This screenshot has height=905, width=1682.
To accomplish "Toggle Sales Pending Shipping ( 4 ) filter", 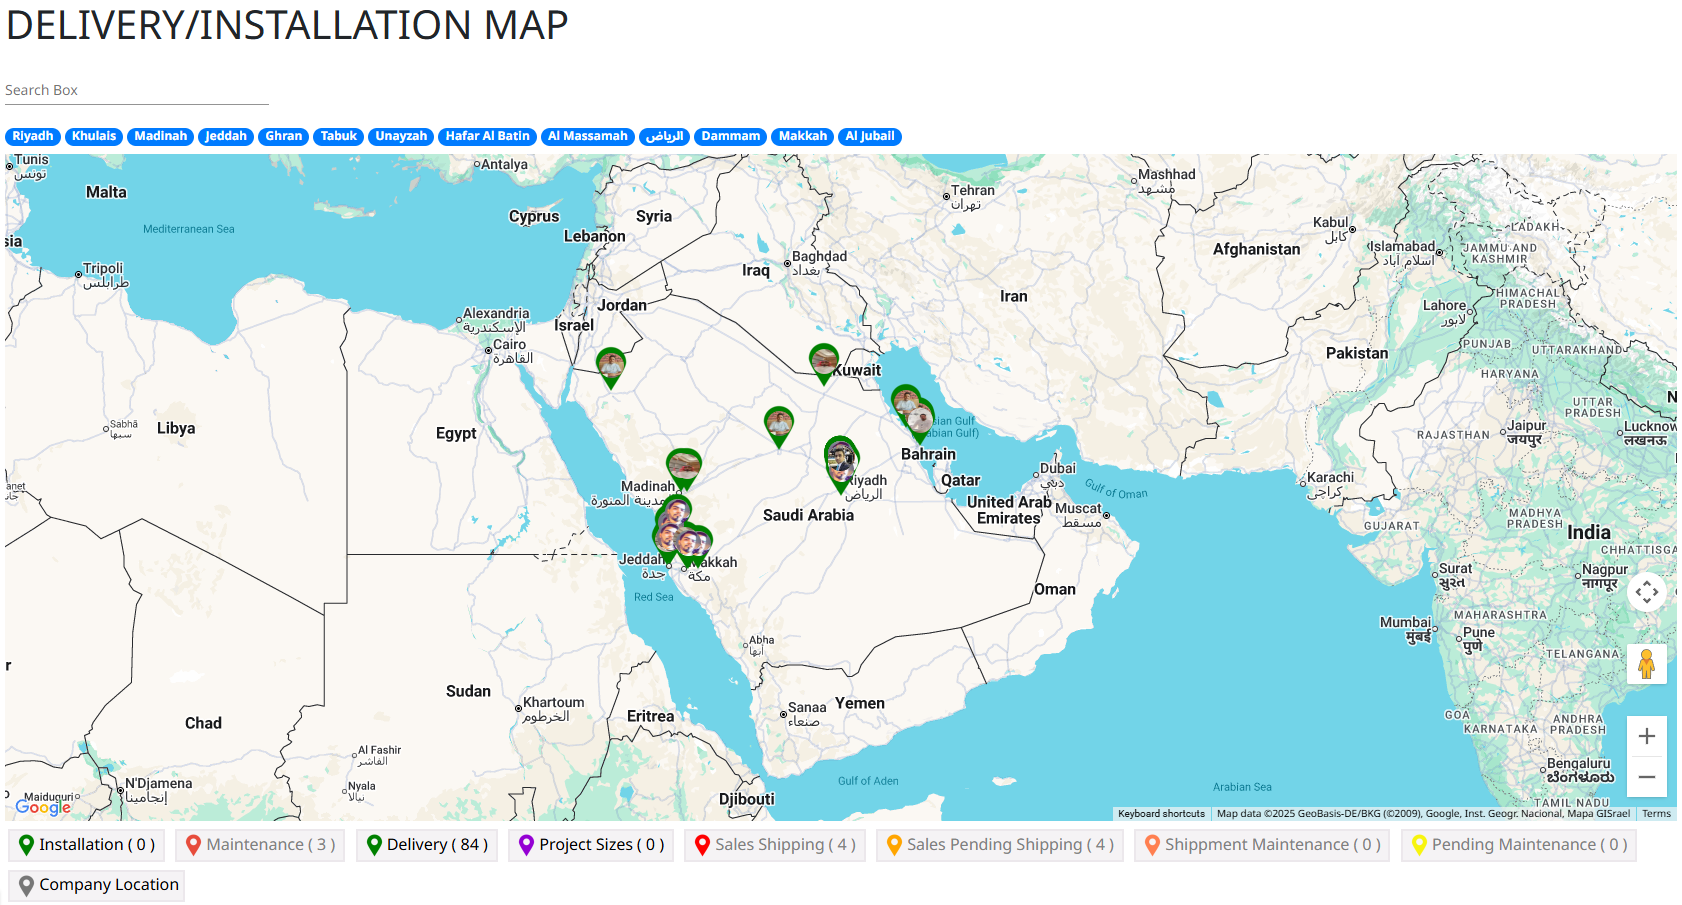I will coord(1000,845).
